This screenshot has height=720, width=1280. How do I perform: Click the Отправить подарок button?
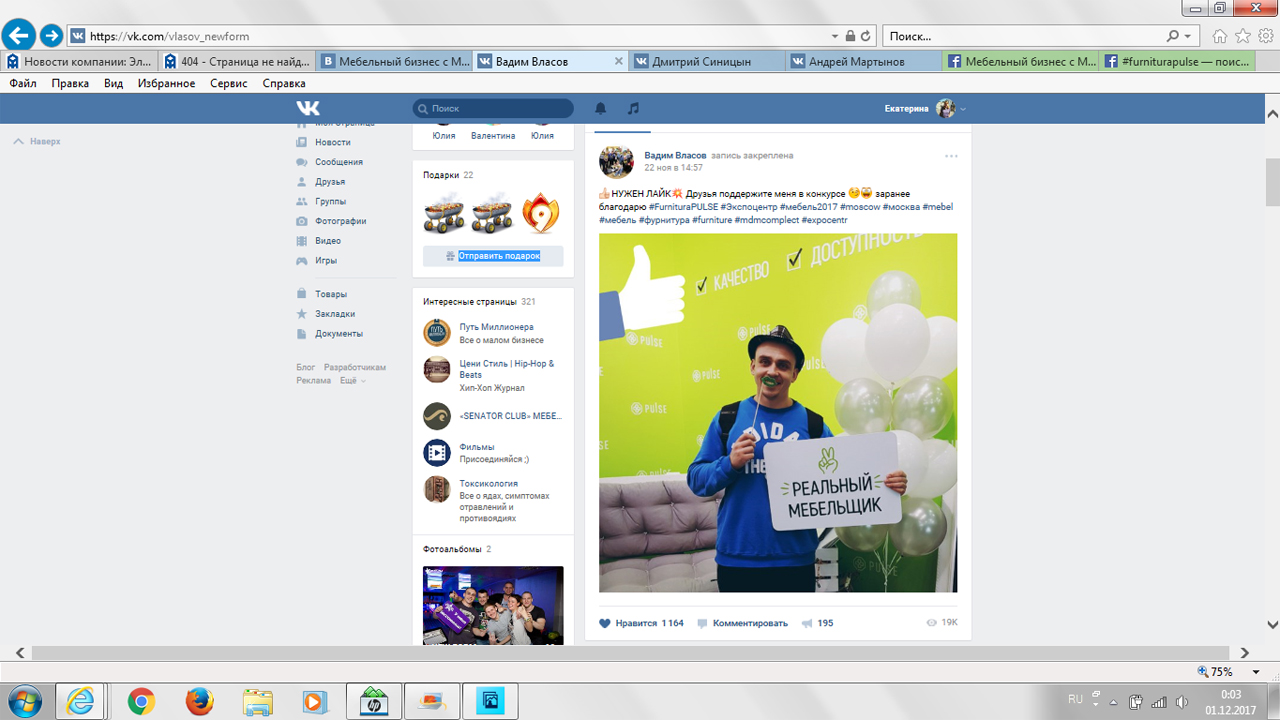(493, 256)
